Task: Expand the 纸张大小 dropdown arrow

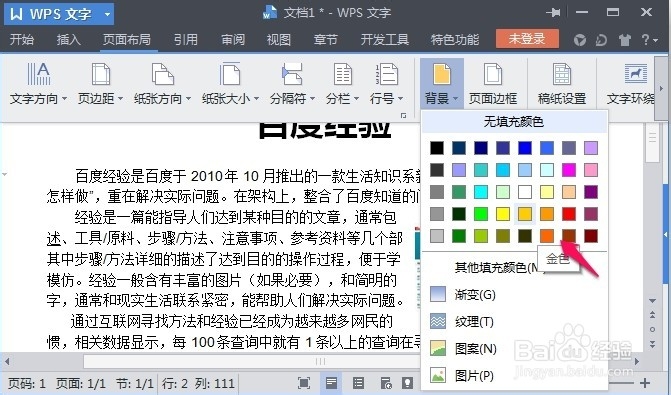Action: tap(256, 99)
